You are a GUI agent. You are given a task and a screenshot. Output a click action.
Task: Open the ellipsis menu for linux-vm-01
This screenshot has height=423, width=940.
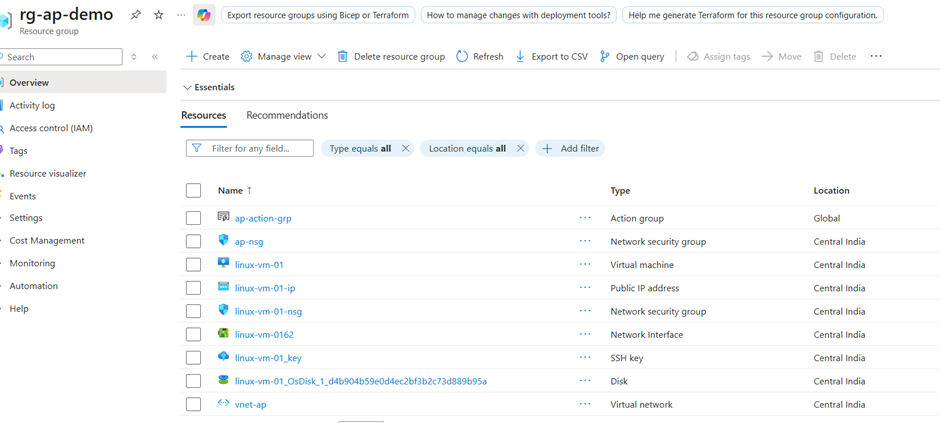tap(585, 264)
